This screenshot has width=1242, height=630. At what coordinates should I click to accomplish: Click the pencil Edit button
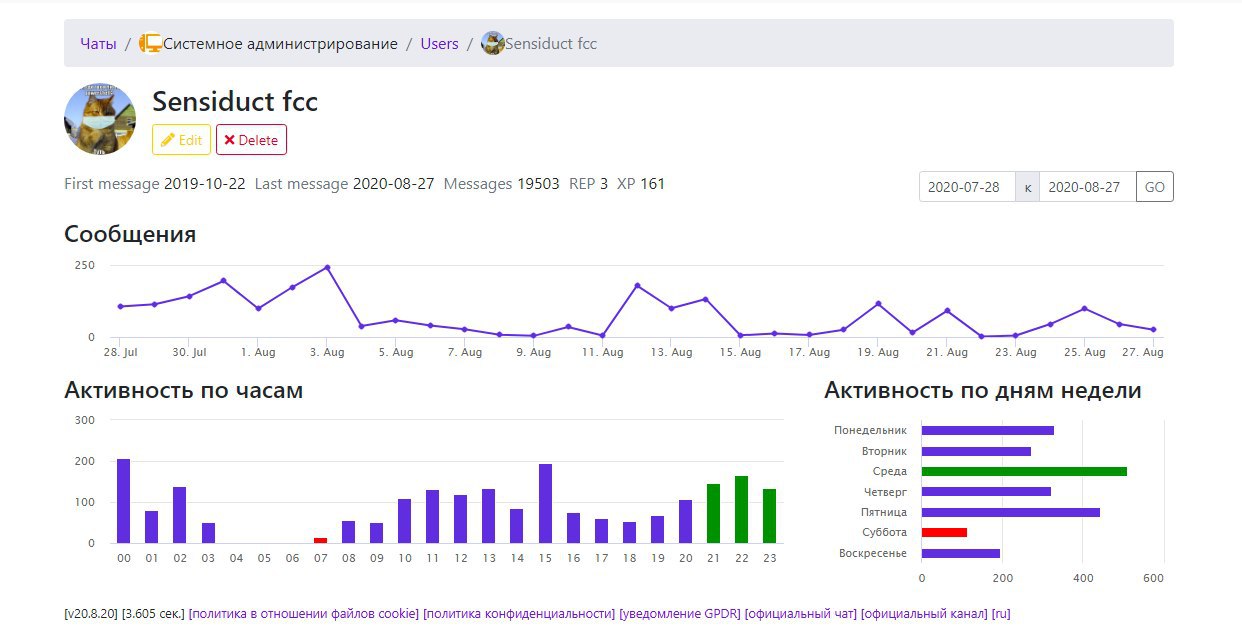point(181,140)
